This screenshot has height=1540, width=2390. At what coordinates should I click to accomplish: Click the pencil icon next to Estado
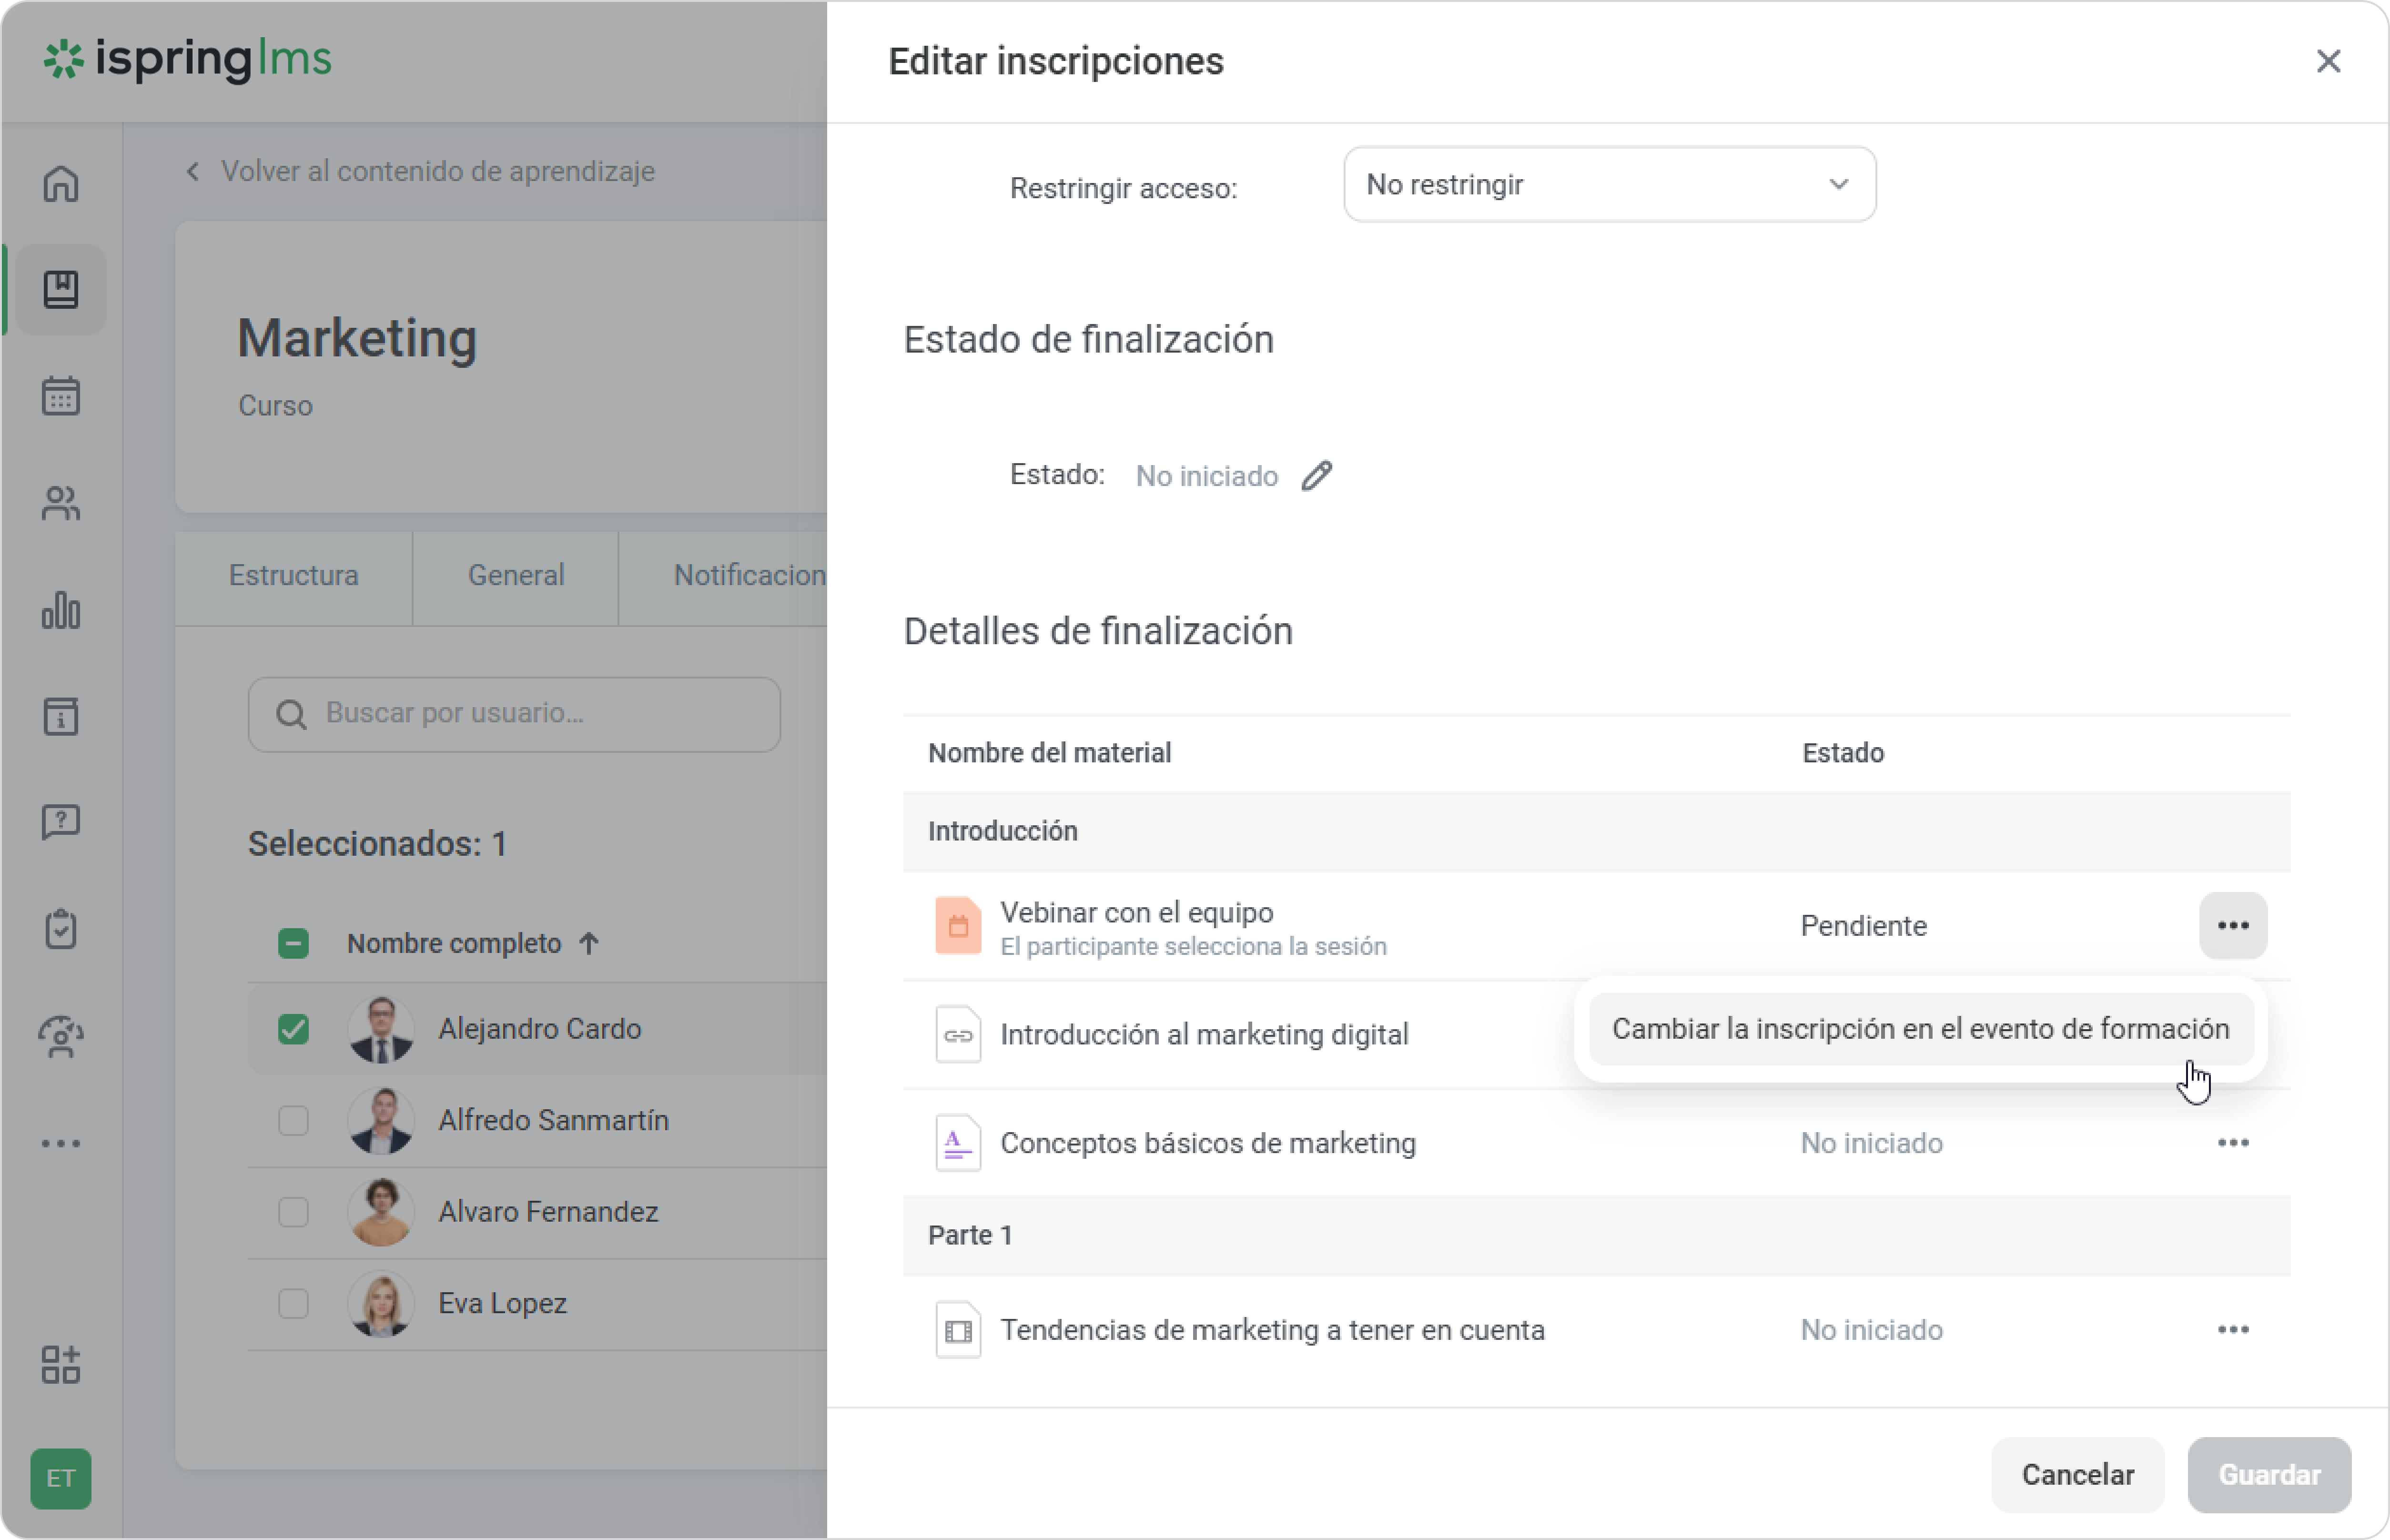[x=1316, y=476]
